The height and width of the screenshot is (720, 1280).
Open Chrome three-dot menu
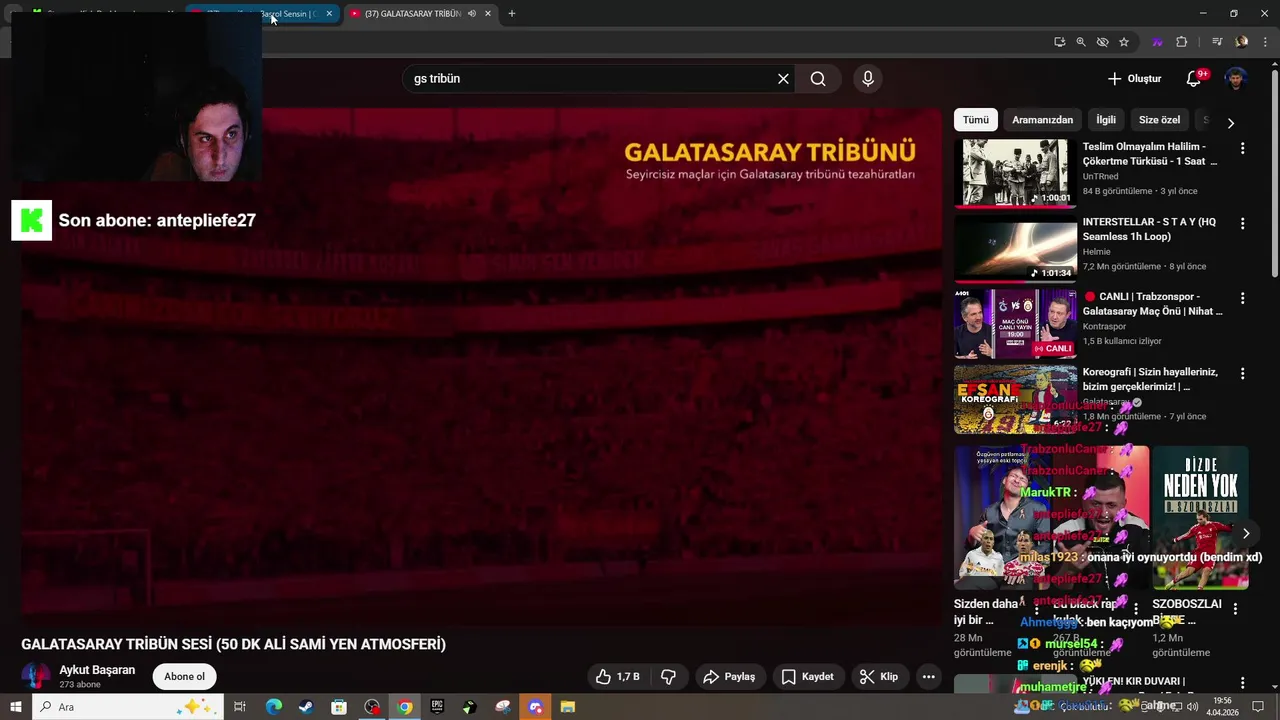[x=1265, y=42]
